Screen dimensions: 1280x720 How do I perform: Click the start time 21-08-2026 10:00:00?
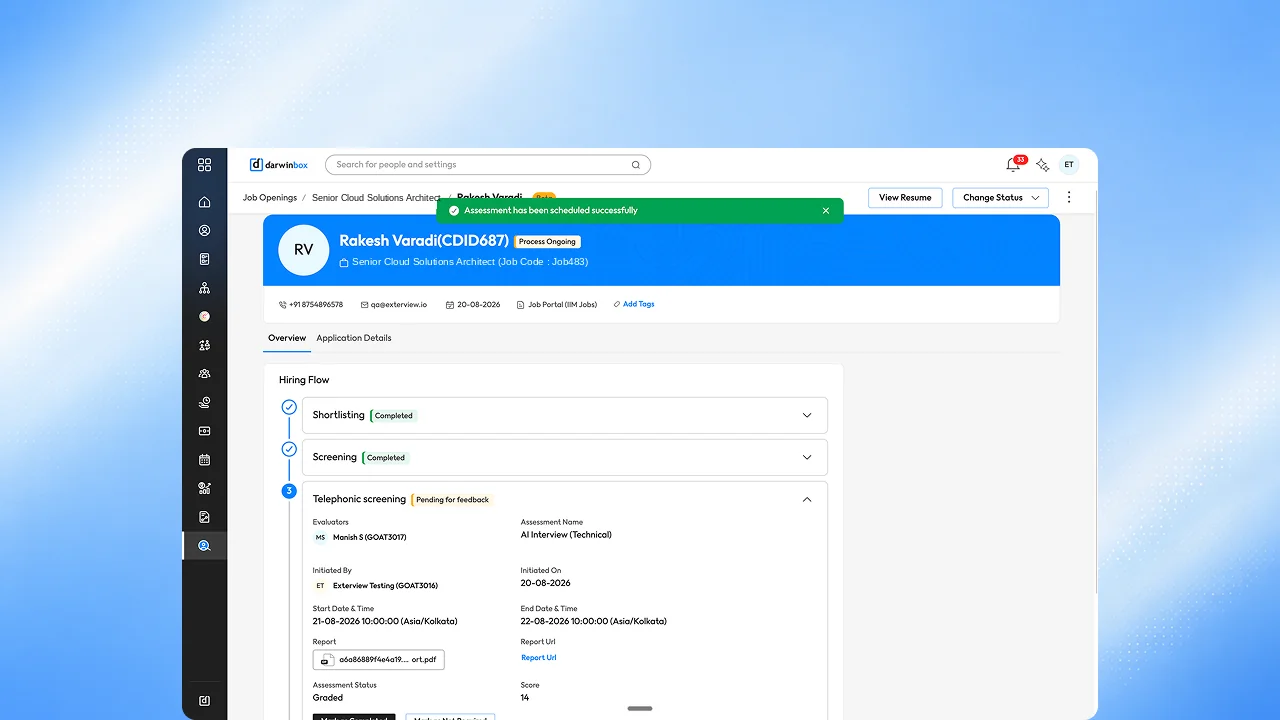click(x=385, y=621)
